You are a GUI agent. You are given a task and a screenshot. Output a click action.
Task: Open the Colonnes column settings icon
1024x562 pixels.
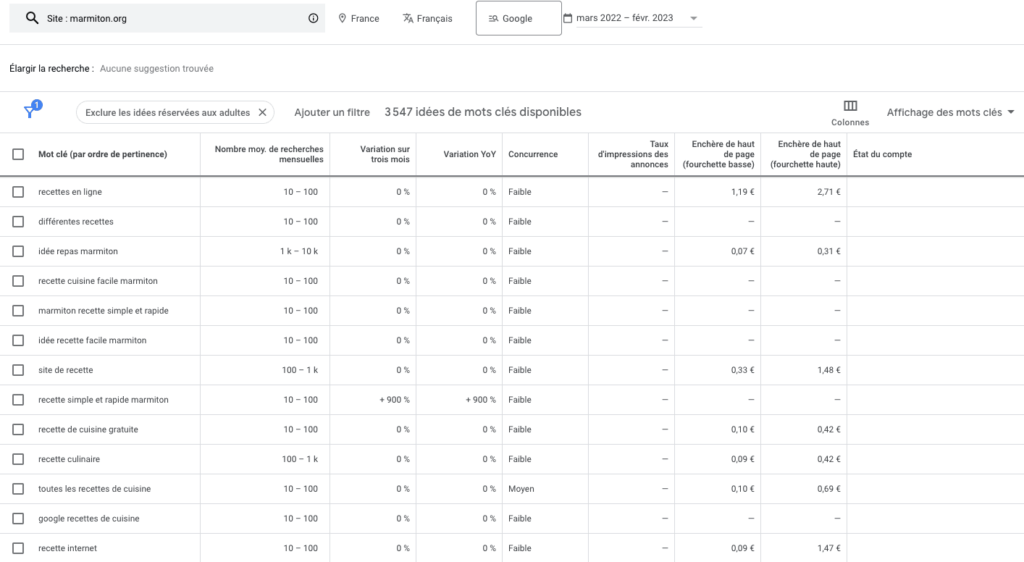(x=850, y=106)
